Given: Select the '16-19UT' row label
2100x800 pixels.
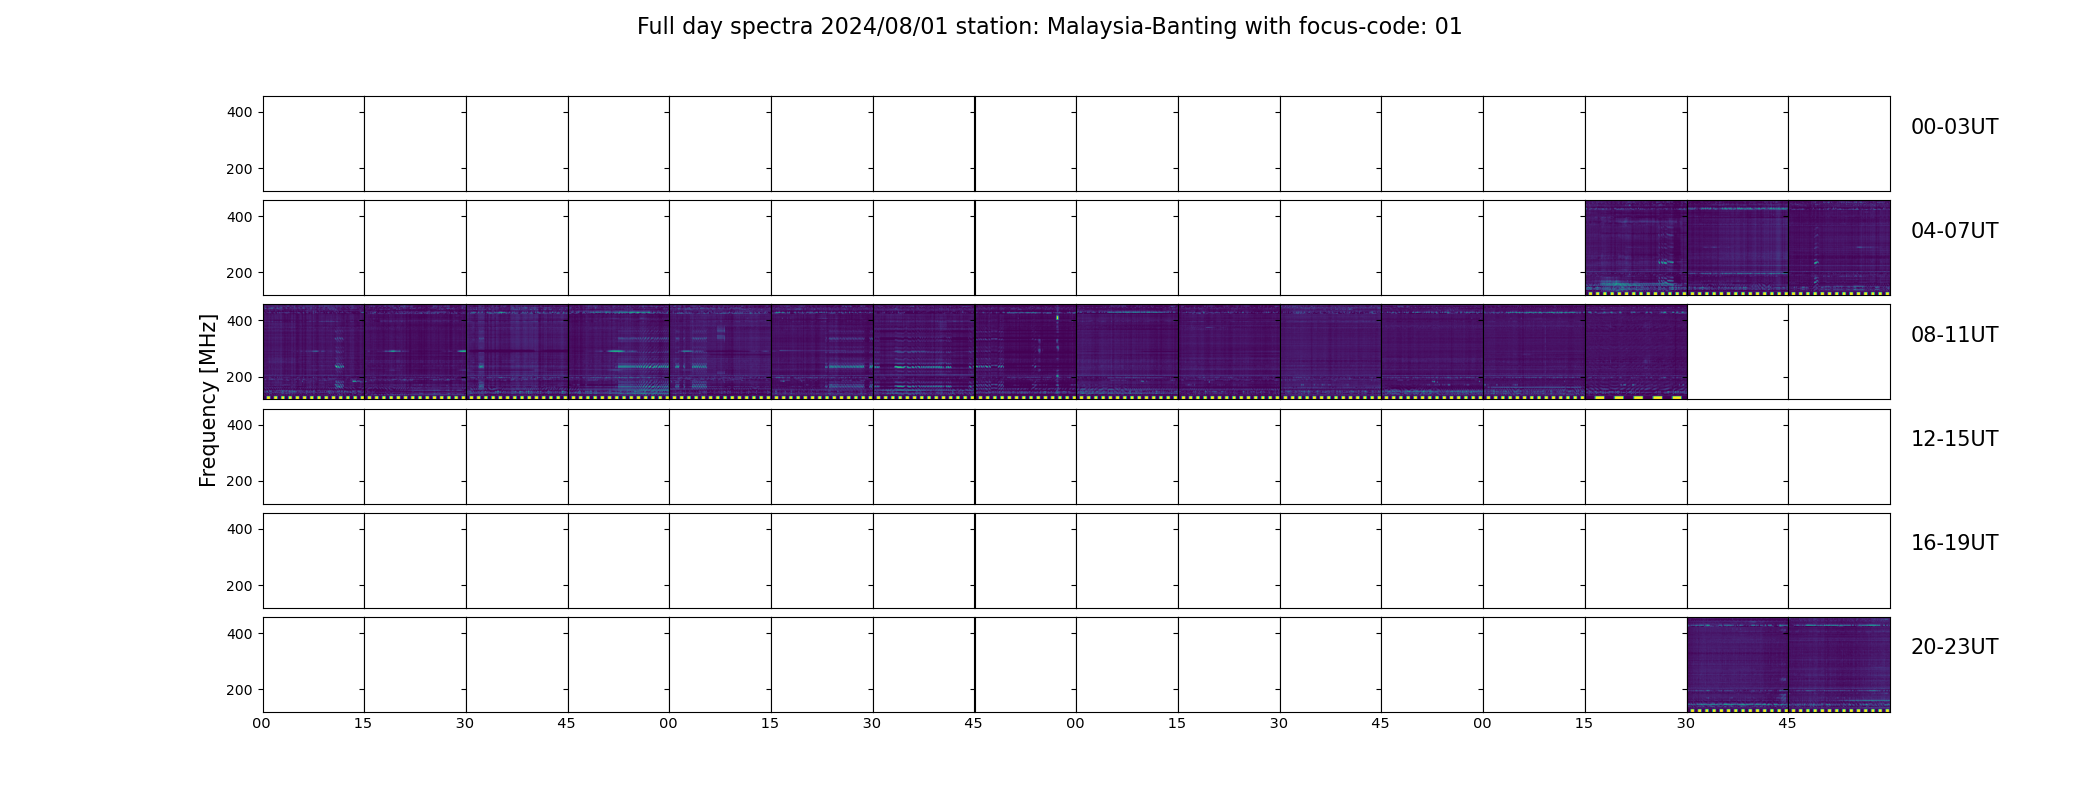Looking at the screenshot, I should pyautogui.click(x=1954, y=543).
